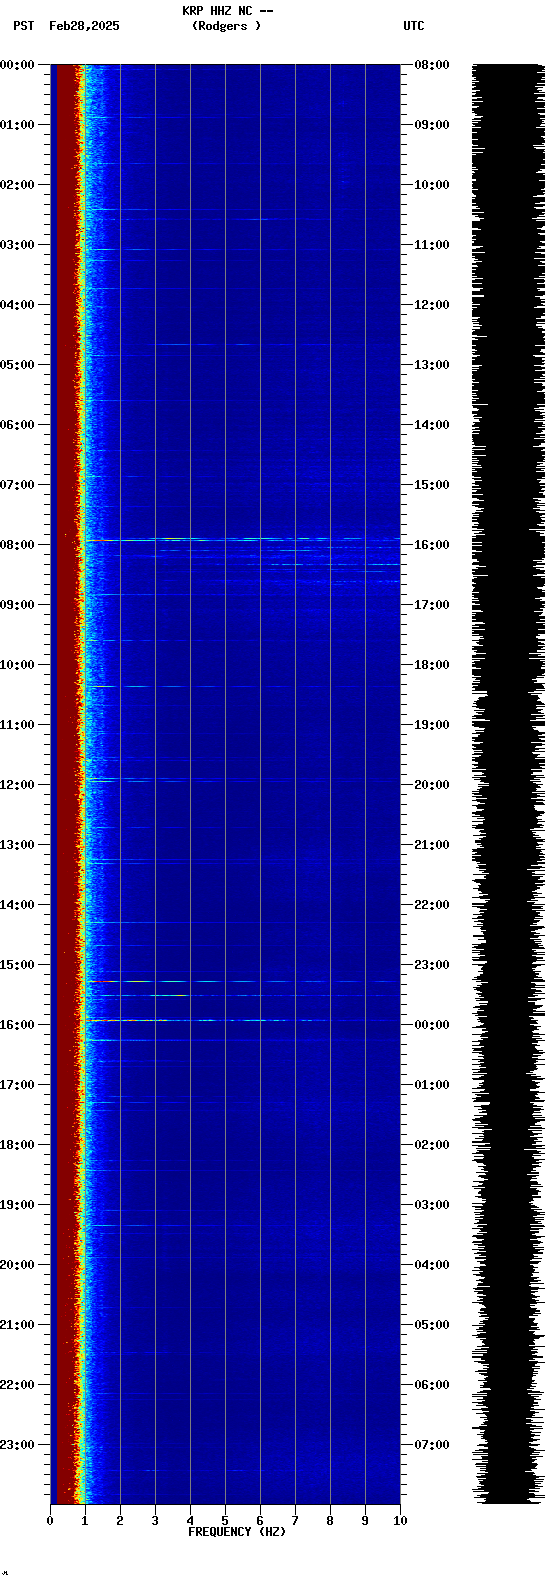Click the '(Rodgers )' station name label
This screenshot has width=552, height=1584.
(x=226, y=26)
